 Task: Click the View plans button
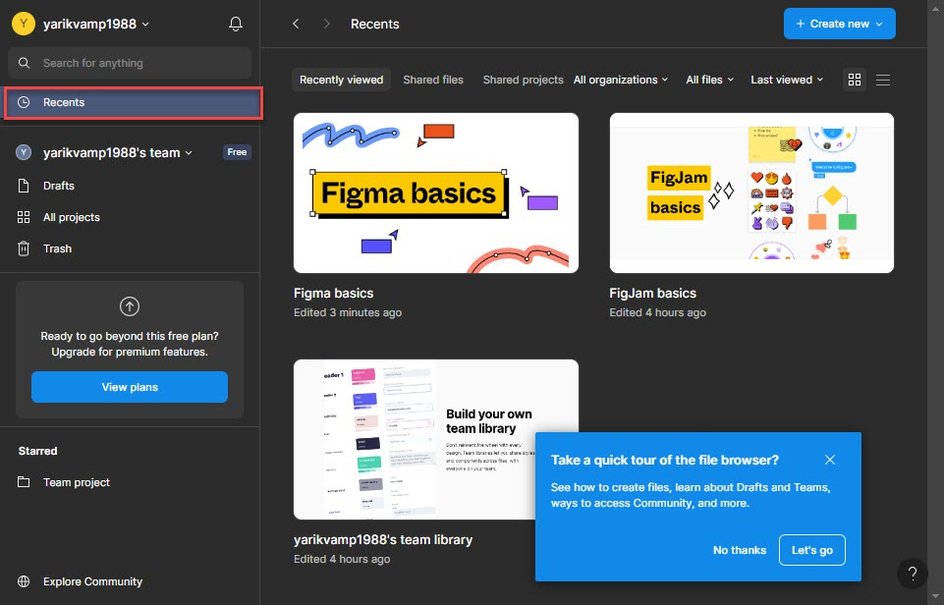[x=129, y=387]
